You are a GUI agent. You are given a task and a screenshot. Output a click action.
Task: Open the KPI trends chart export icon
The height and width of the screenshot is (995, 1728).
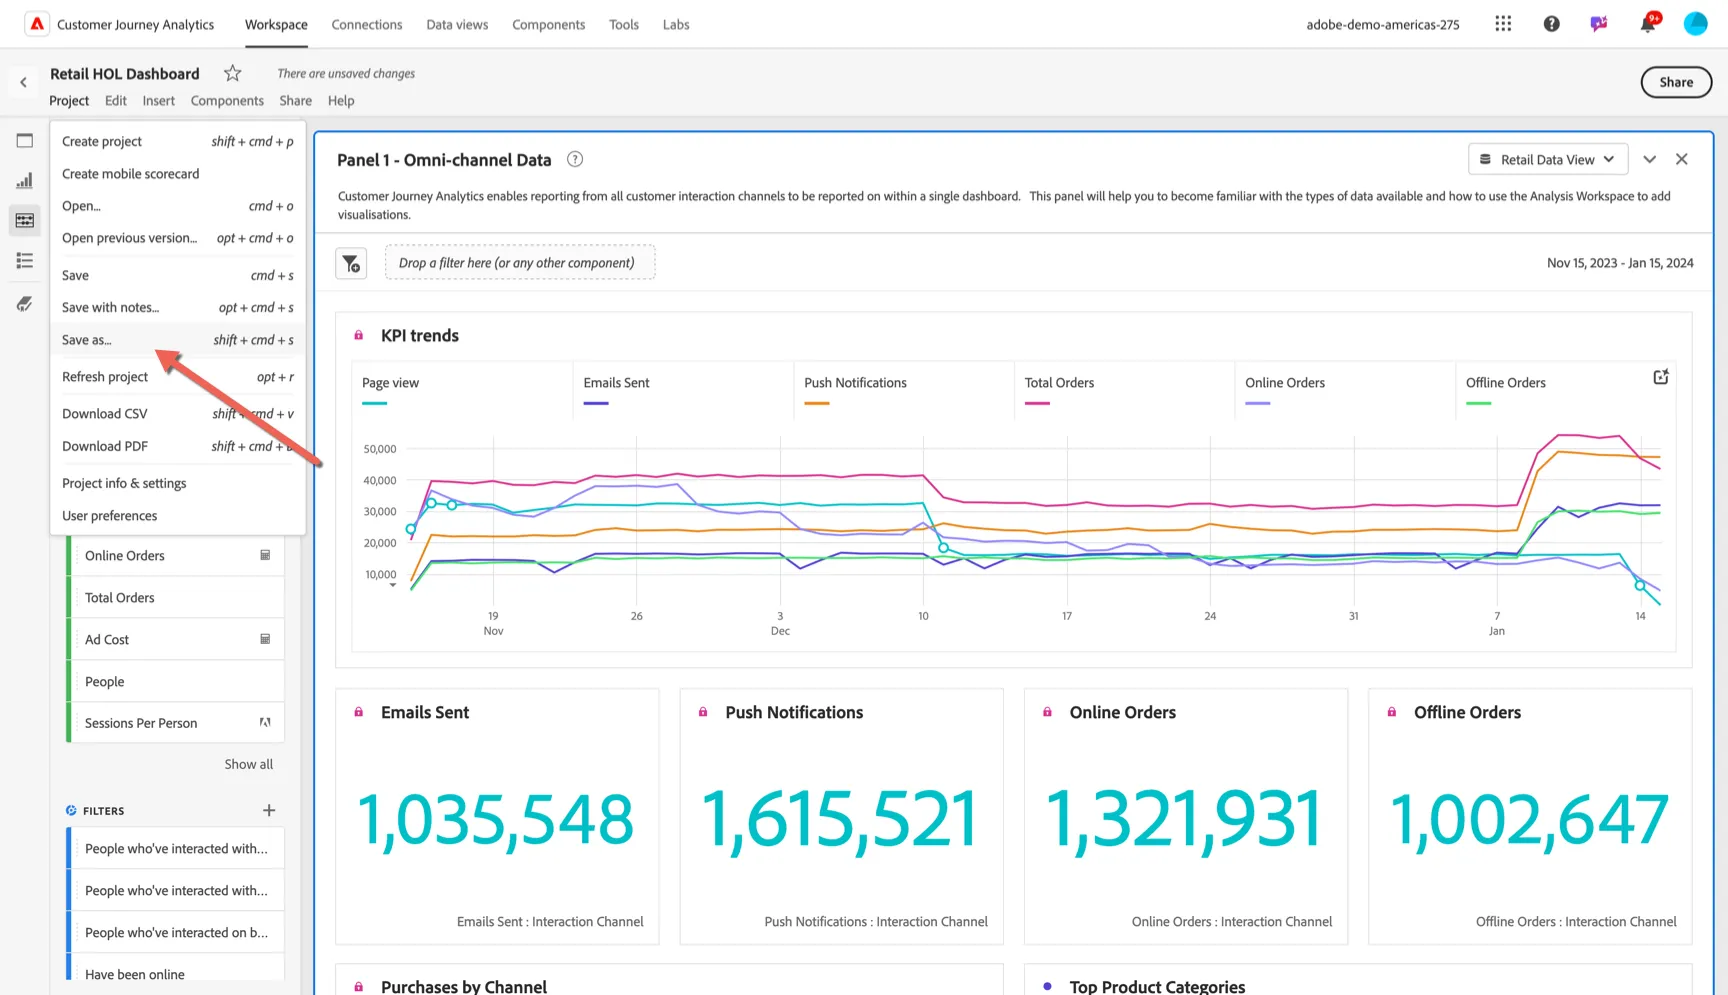click(x=1661, y=377)
